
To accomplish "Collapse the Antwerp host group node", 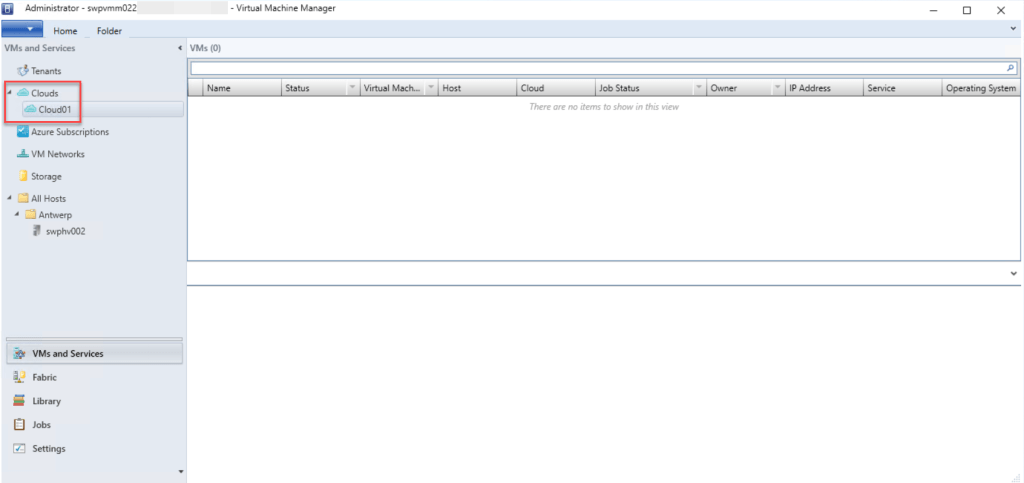I will pyautogui.click(x=17, y=214).
